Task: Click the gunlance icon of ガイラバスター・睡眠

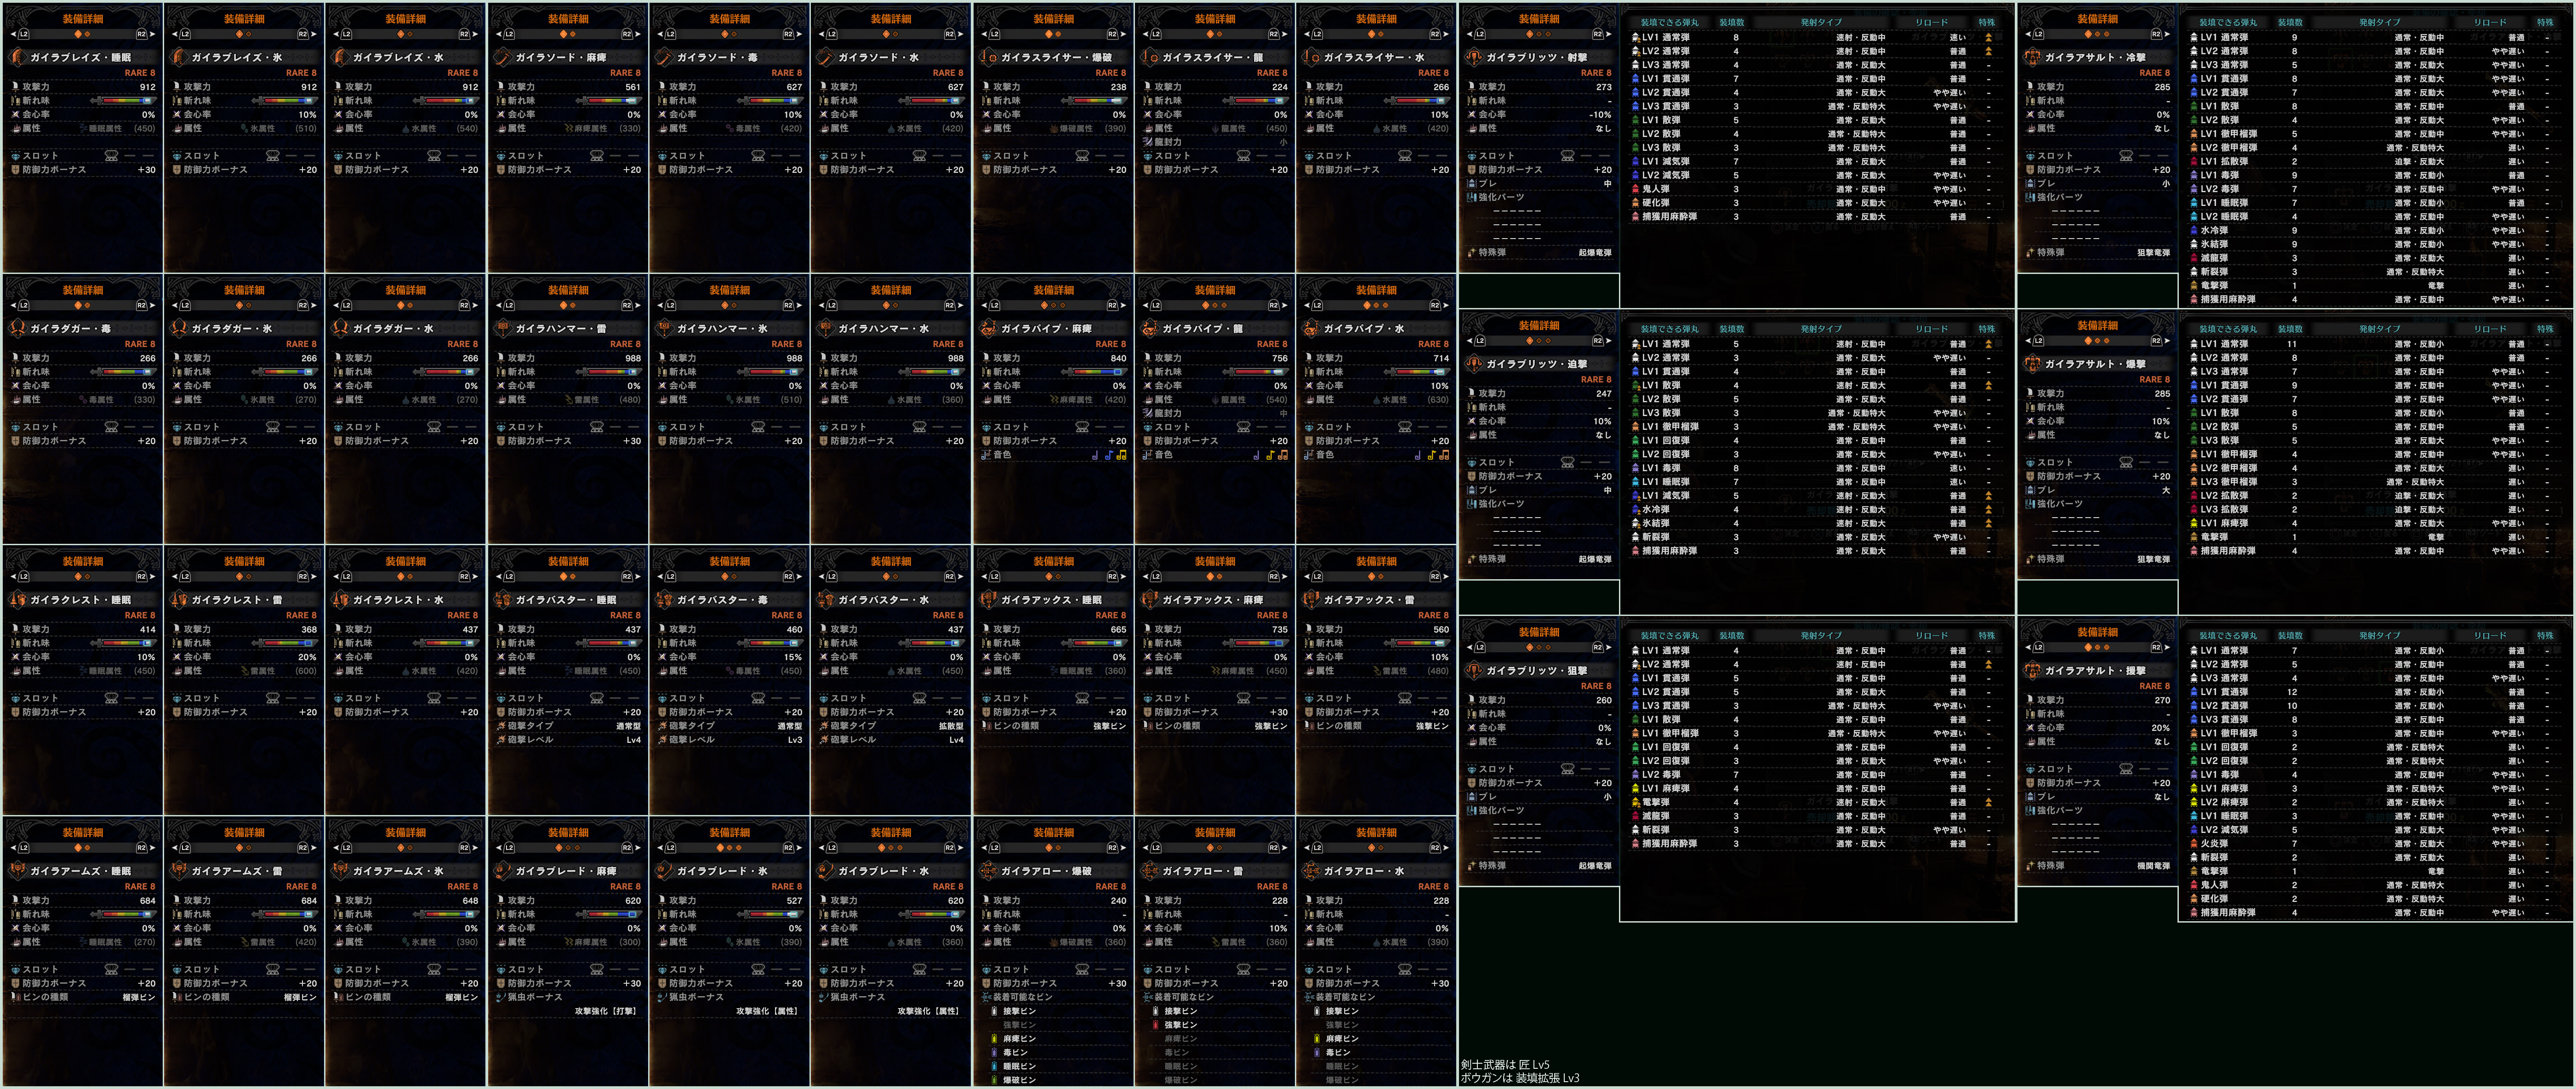Action: [502, 599]
